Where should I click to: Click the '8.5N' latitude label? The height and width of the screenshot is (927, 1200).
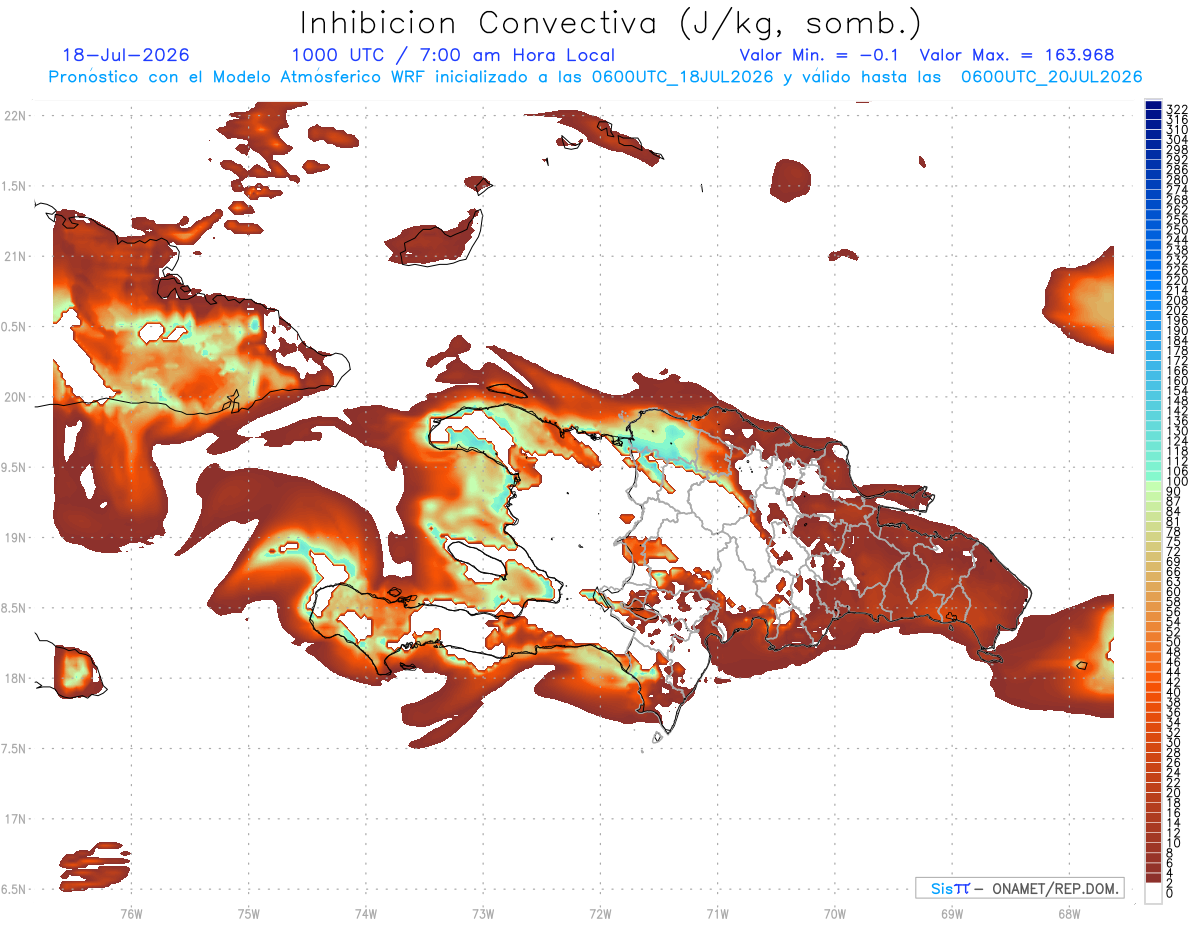point(15,608)
